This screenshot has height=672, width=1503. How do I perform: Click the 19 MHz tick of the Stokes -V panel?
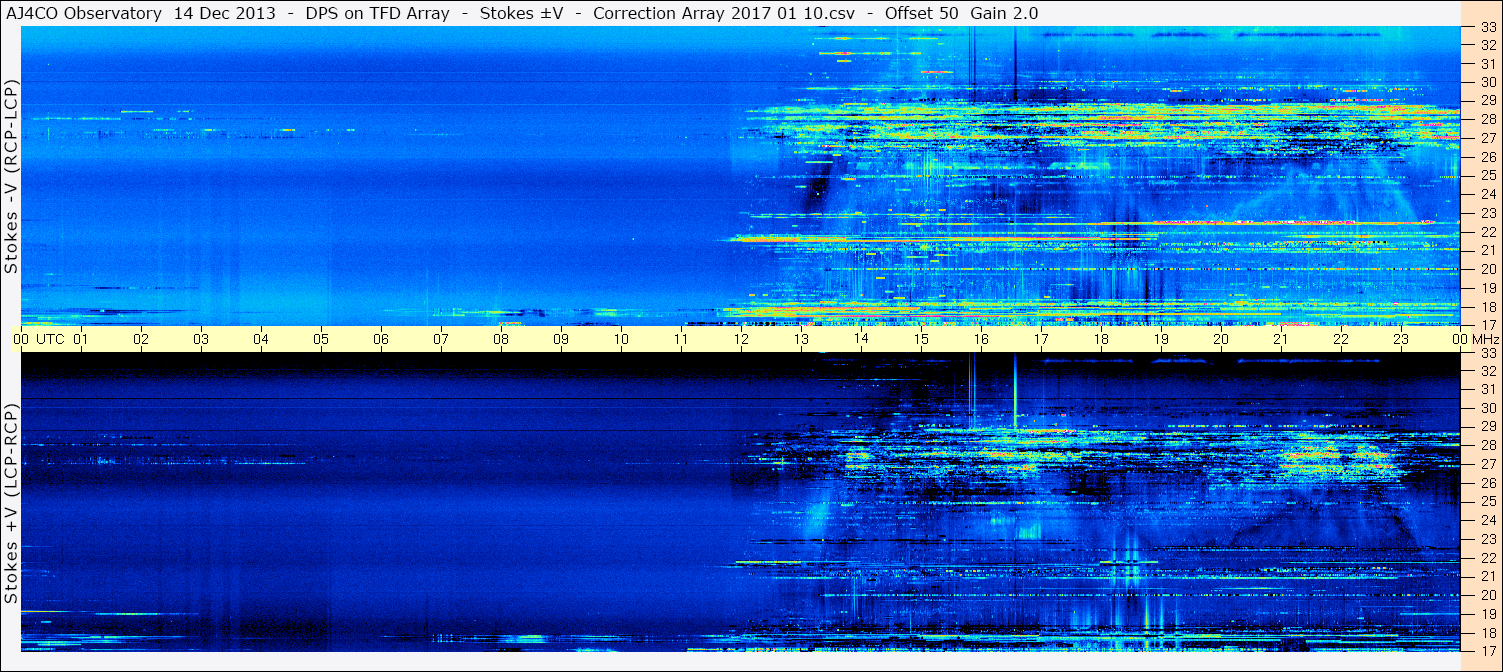(1488, 288)
